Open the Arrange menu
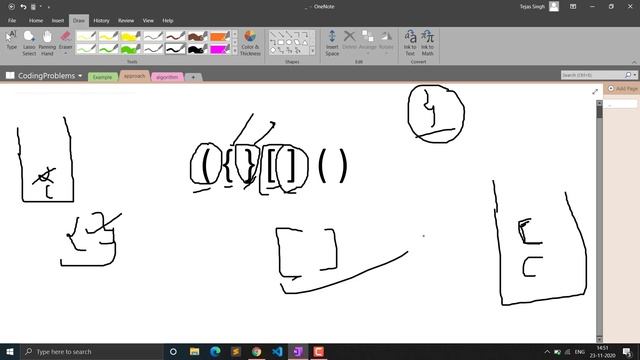This screenshot has height=360, width=640. pyautogui.click(x=367, y=42)
